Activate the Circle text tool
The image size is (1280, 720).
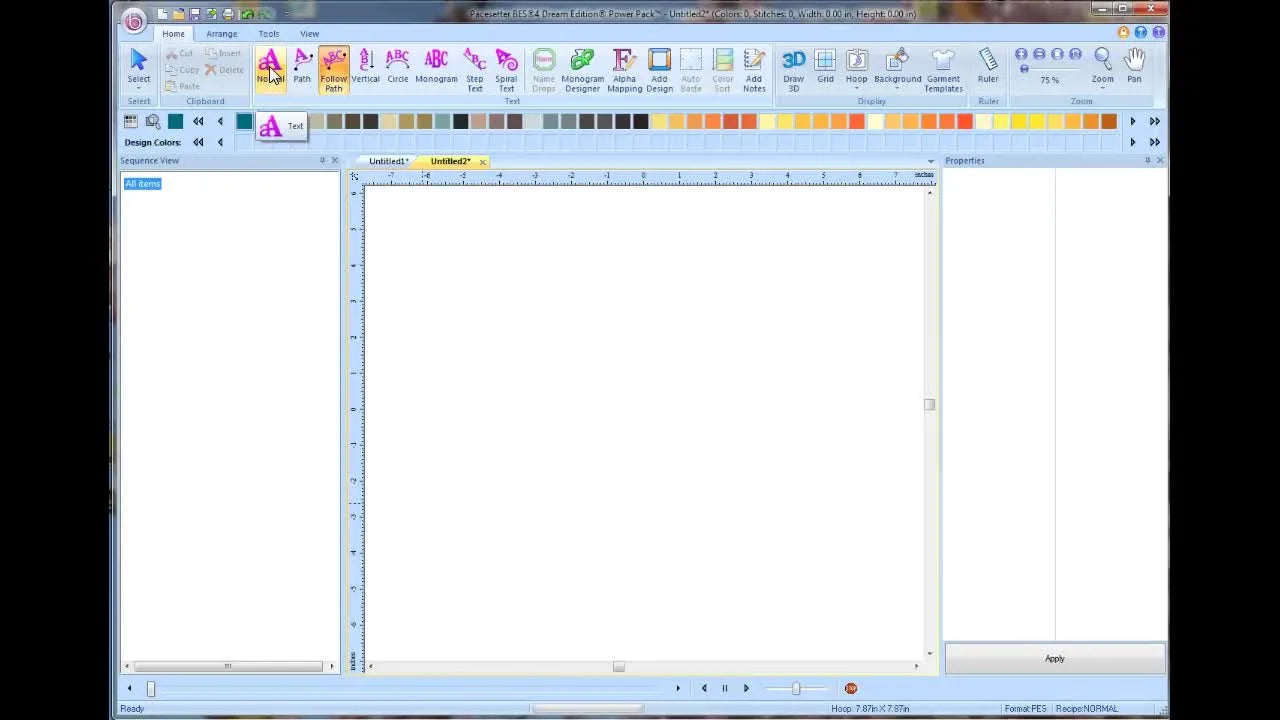[397, 68]
